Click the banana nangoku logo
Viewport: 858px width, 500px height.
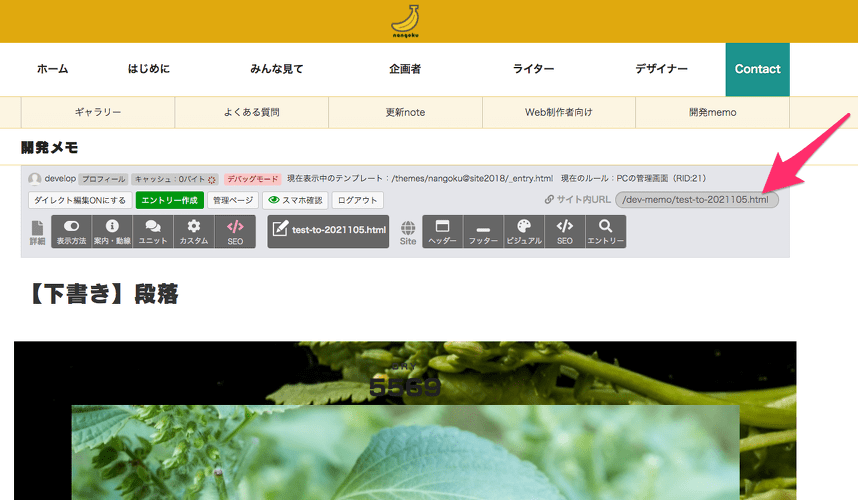click(x=405, y=21)
